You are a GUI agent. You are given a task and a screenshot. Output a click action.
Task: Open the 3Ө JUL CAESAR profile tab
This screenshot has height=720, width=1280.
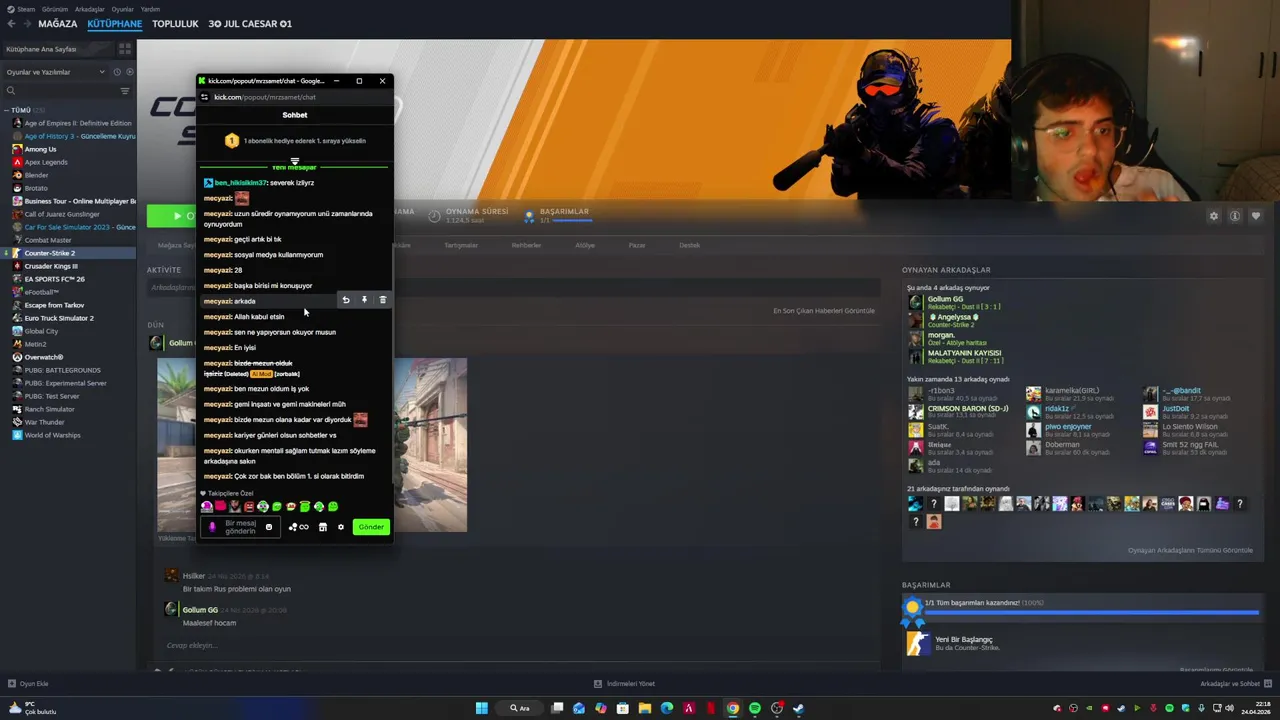tap(250, 23)
